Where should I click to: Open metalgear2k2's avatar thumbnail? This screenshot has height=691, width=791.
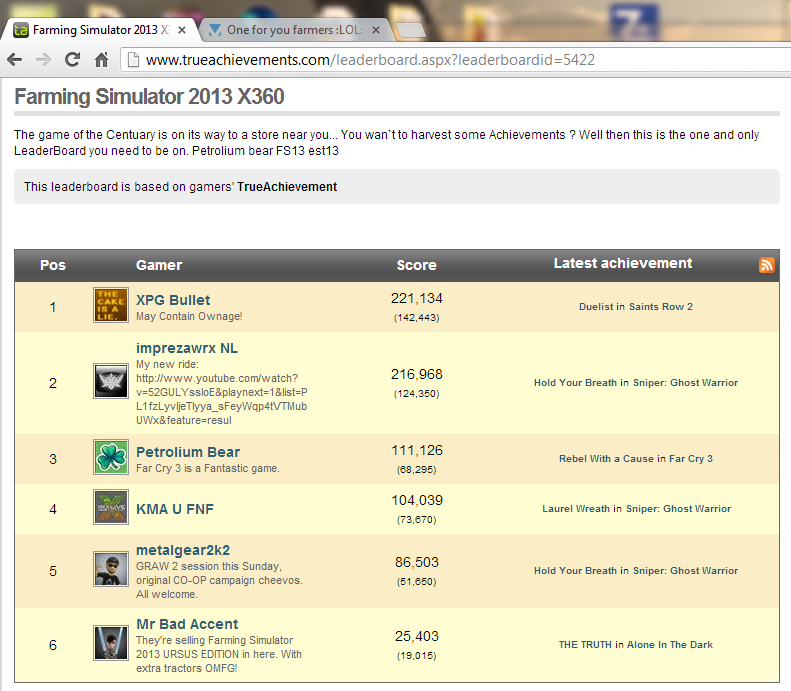point(110,570)
